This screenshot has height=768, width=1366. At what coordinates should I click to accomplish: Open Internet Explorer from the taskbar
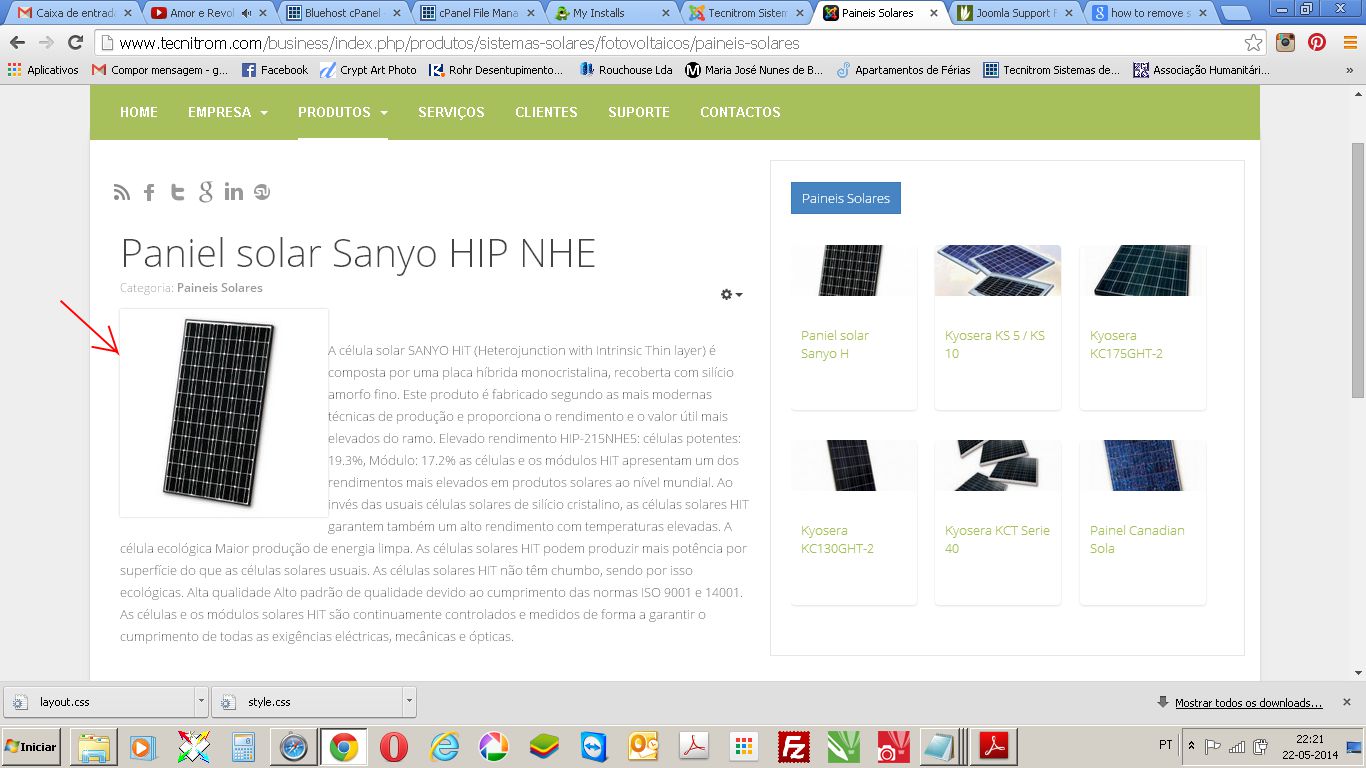coord(444,747)
